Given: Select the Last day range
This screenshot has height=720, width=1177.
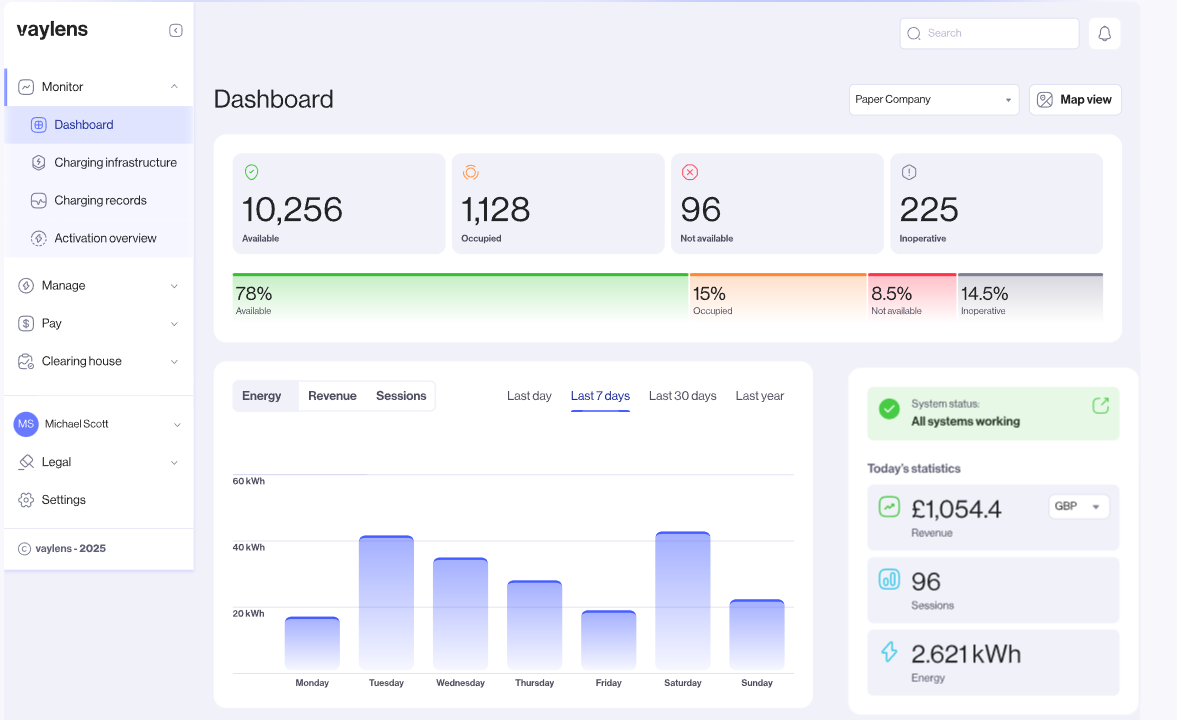Looking at the screenshot, I should click(x=529, y=396).
